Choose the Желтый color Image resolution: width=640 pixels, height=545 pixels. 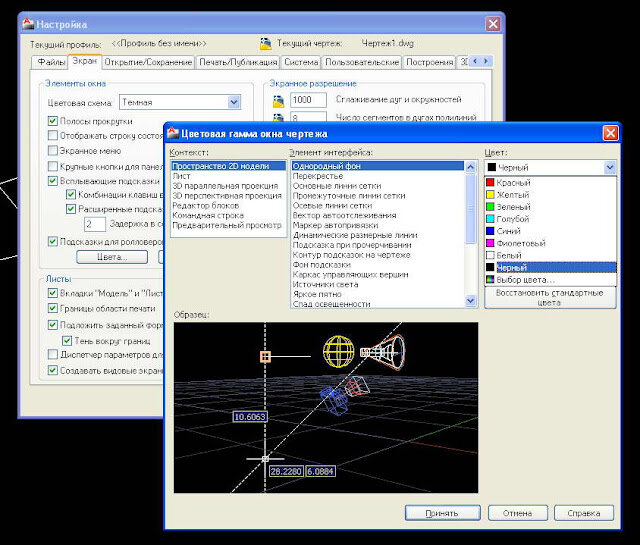[550, 195]
